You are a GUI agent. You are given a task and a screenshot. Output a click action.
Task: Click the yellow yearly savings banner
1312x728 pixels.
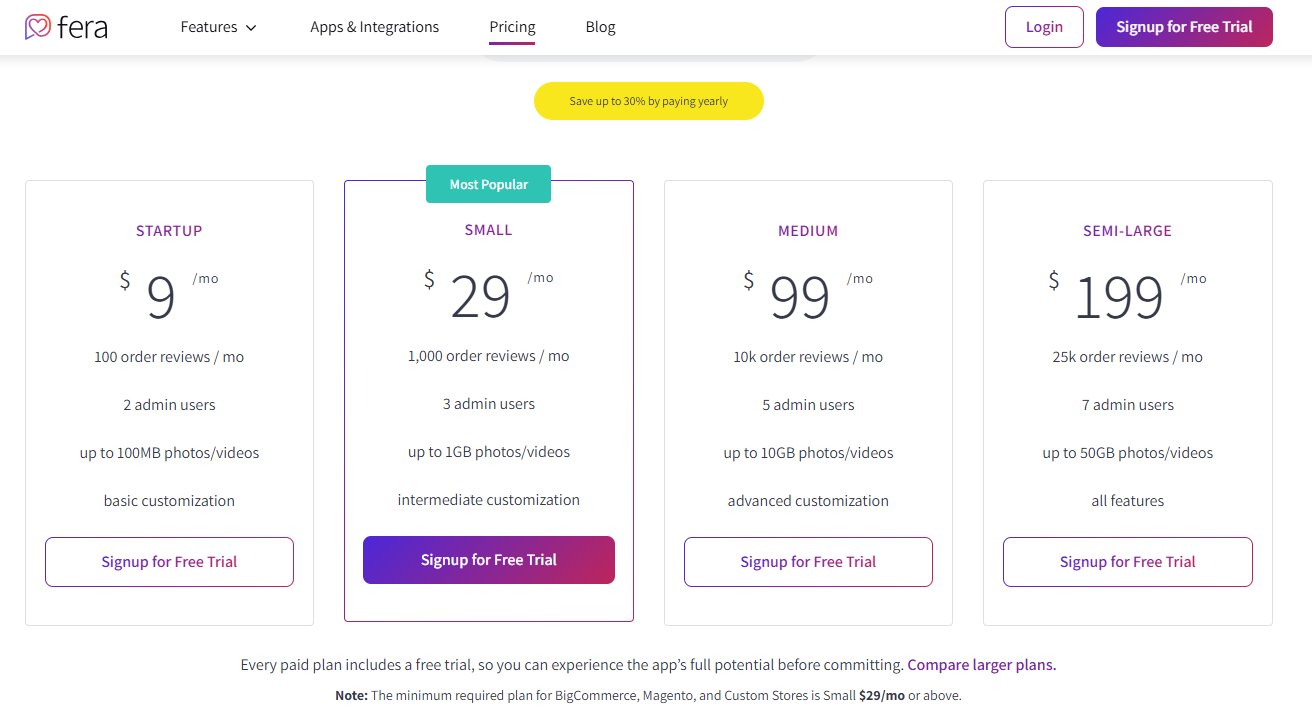click(x=648, y=100)
